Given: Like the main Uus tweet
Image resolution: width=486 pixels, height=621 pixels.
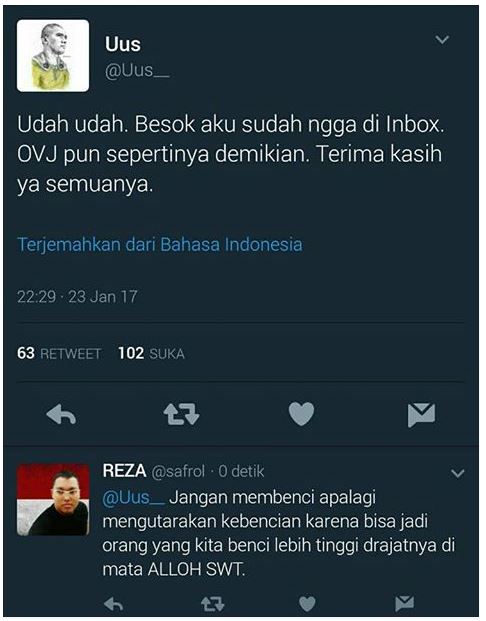Looking at the screenshot, I should click(301, 414).
